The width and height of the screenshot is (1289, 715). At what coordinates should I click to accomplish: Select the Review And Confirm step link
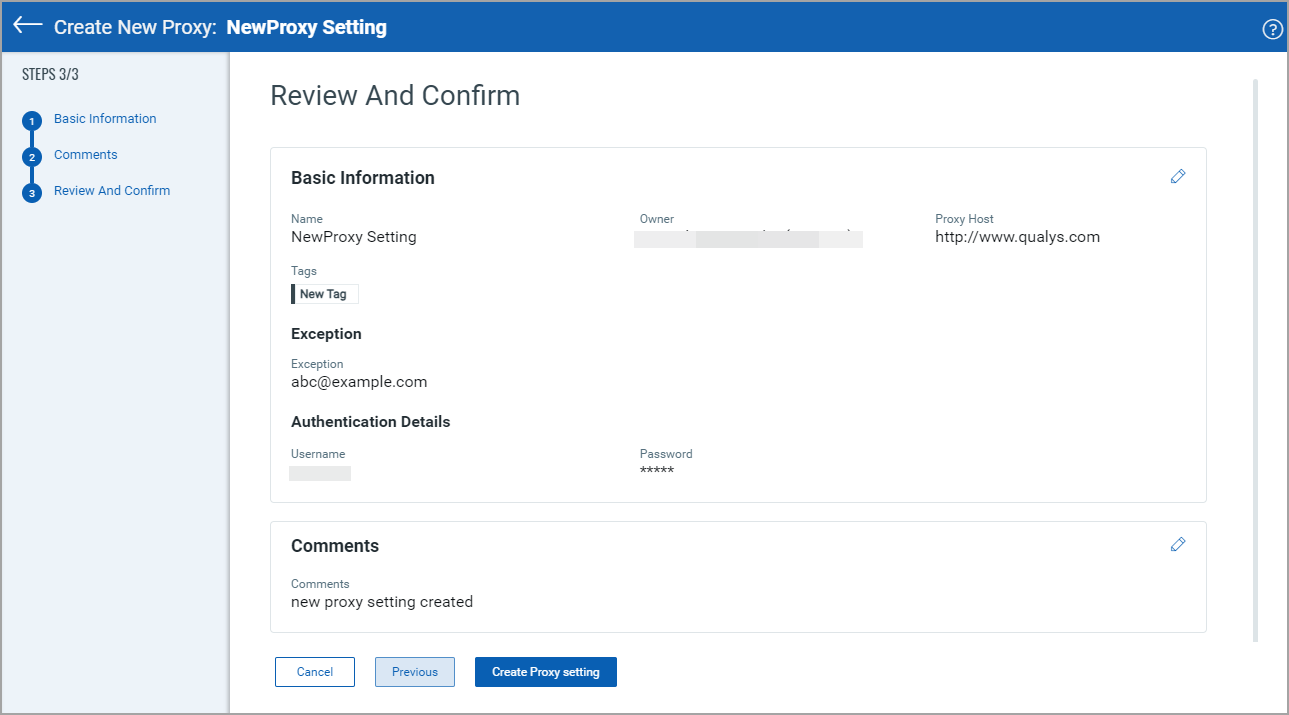coord(112,190)
